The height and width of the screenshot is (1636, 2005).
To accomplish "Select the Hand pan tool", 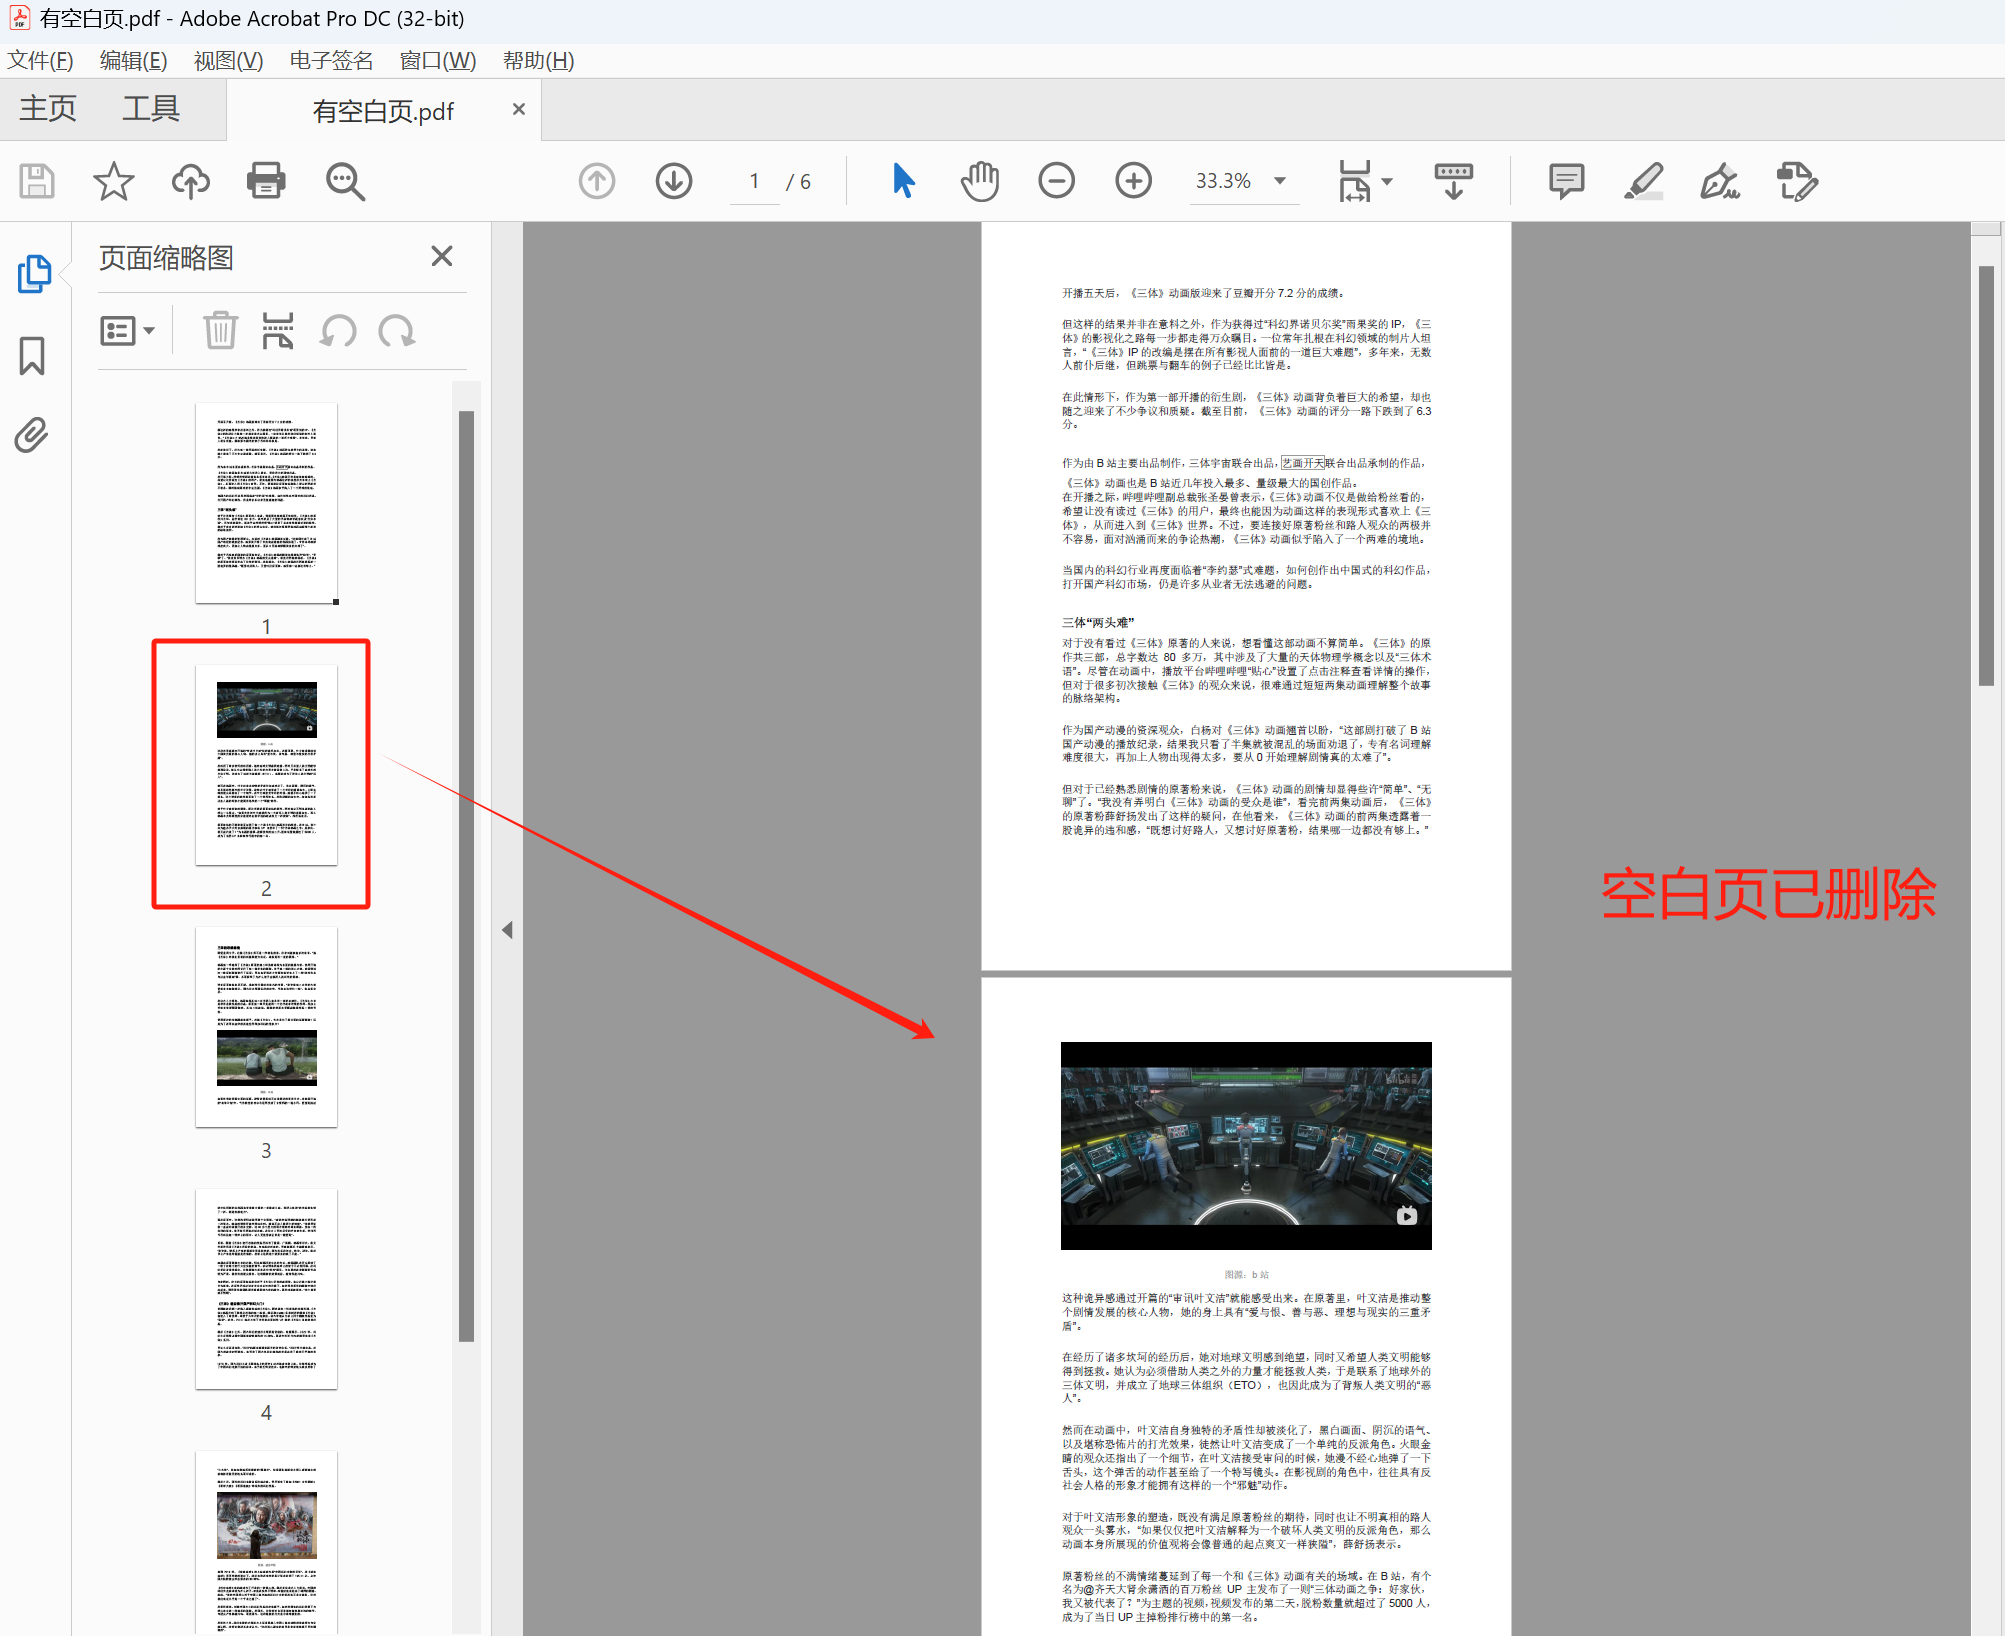I will [x=980, y=181].
